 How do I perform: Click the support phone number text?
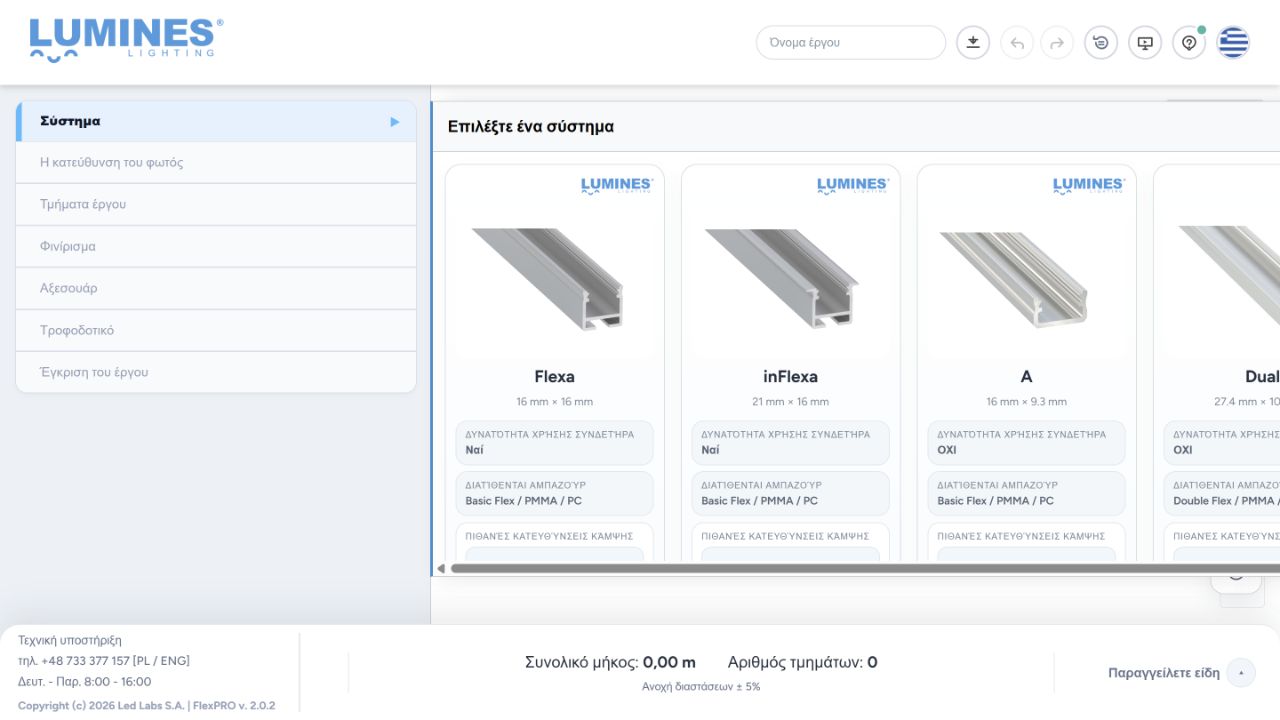[x=104, y=661]
